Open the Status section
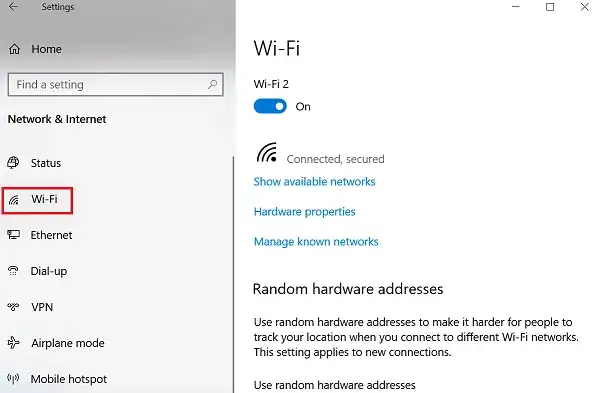 pyautogui.click(x=46, y=163)
